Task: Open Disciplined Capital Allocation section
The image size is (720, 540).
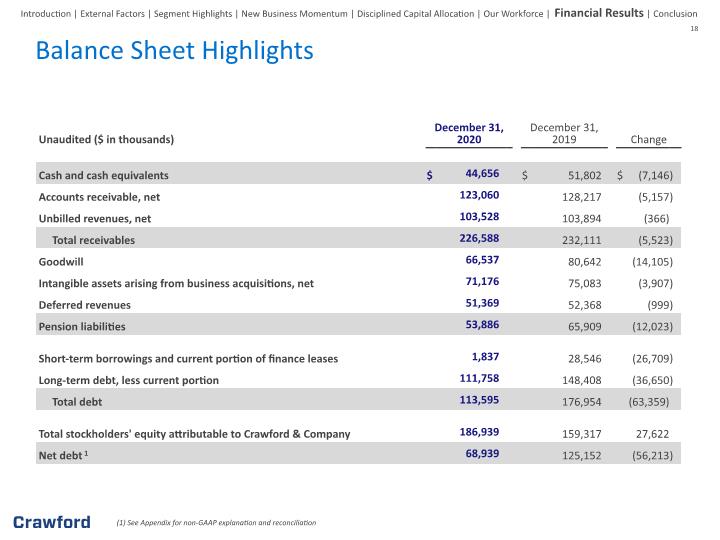Action: tap(416, 14)
